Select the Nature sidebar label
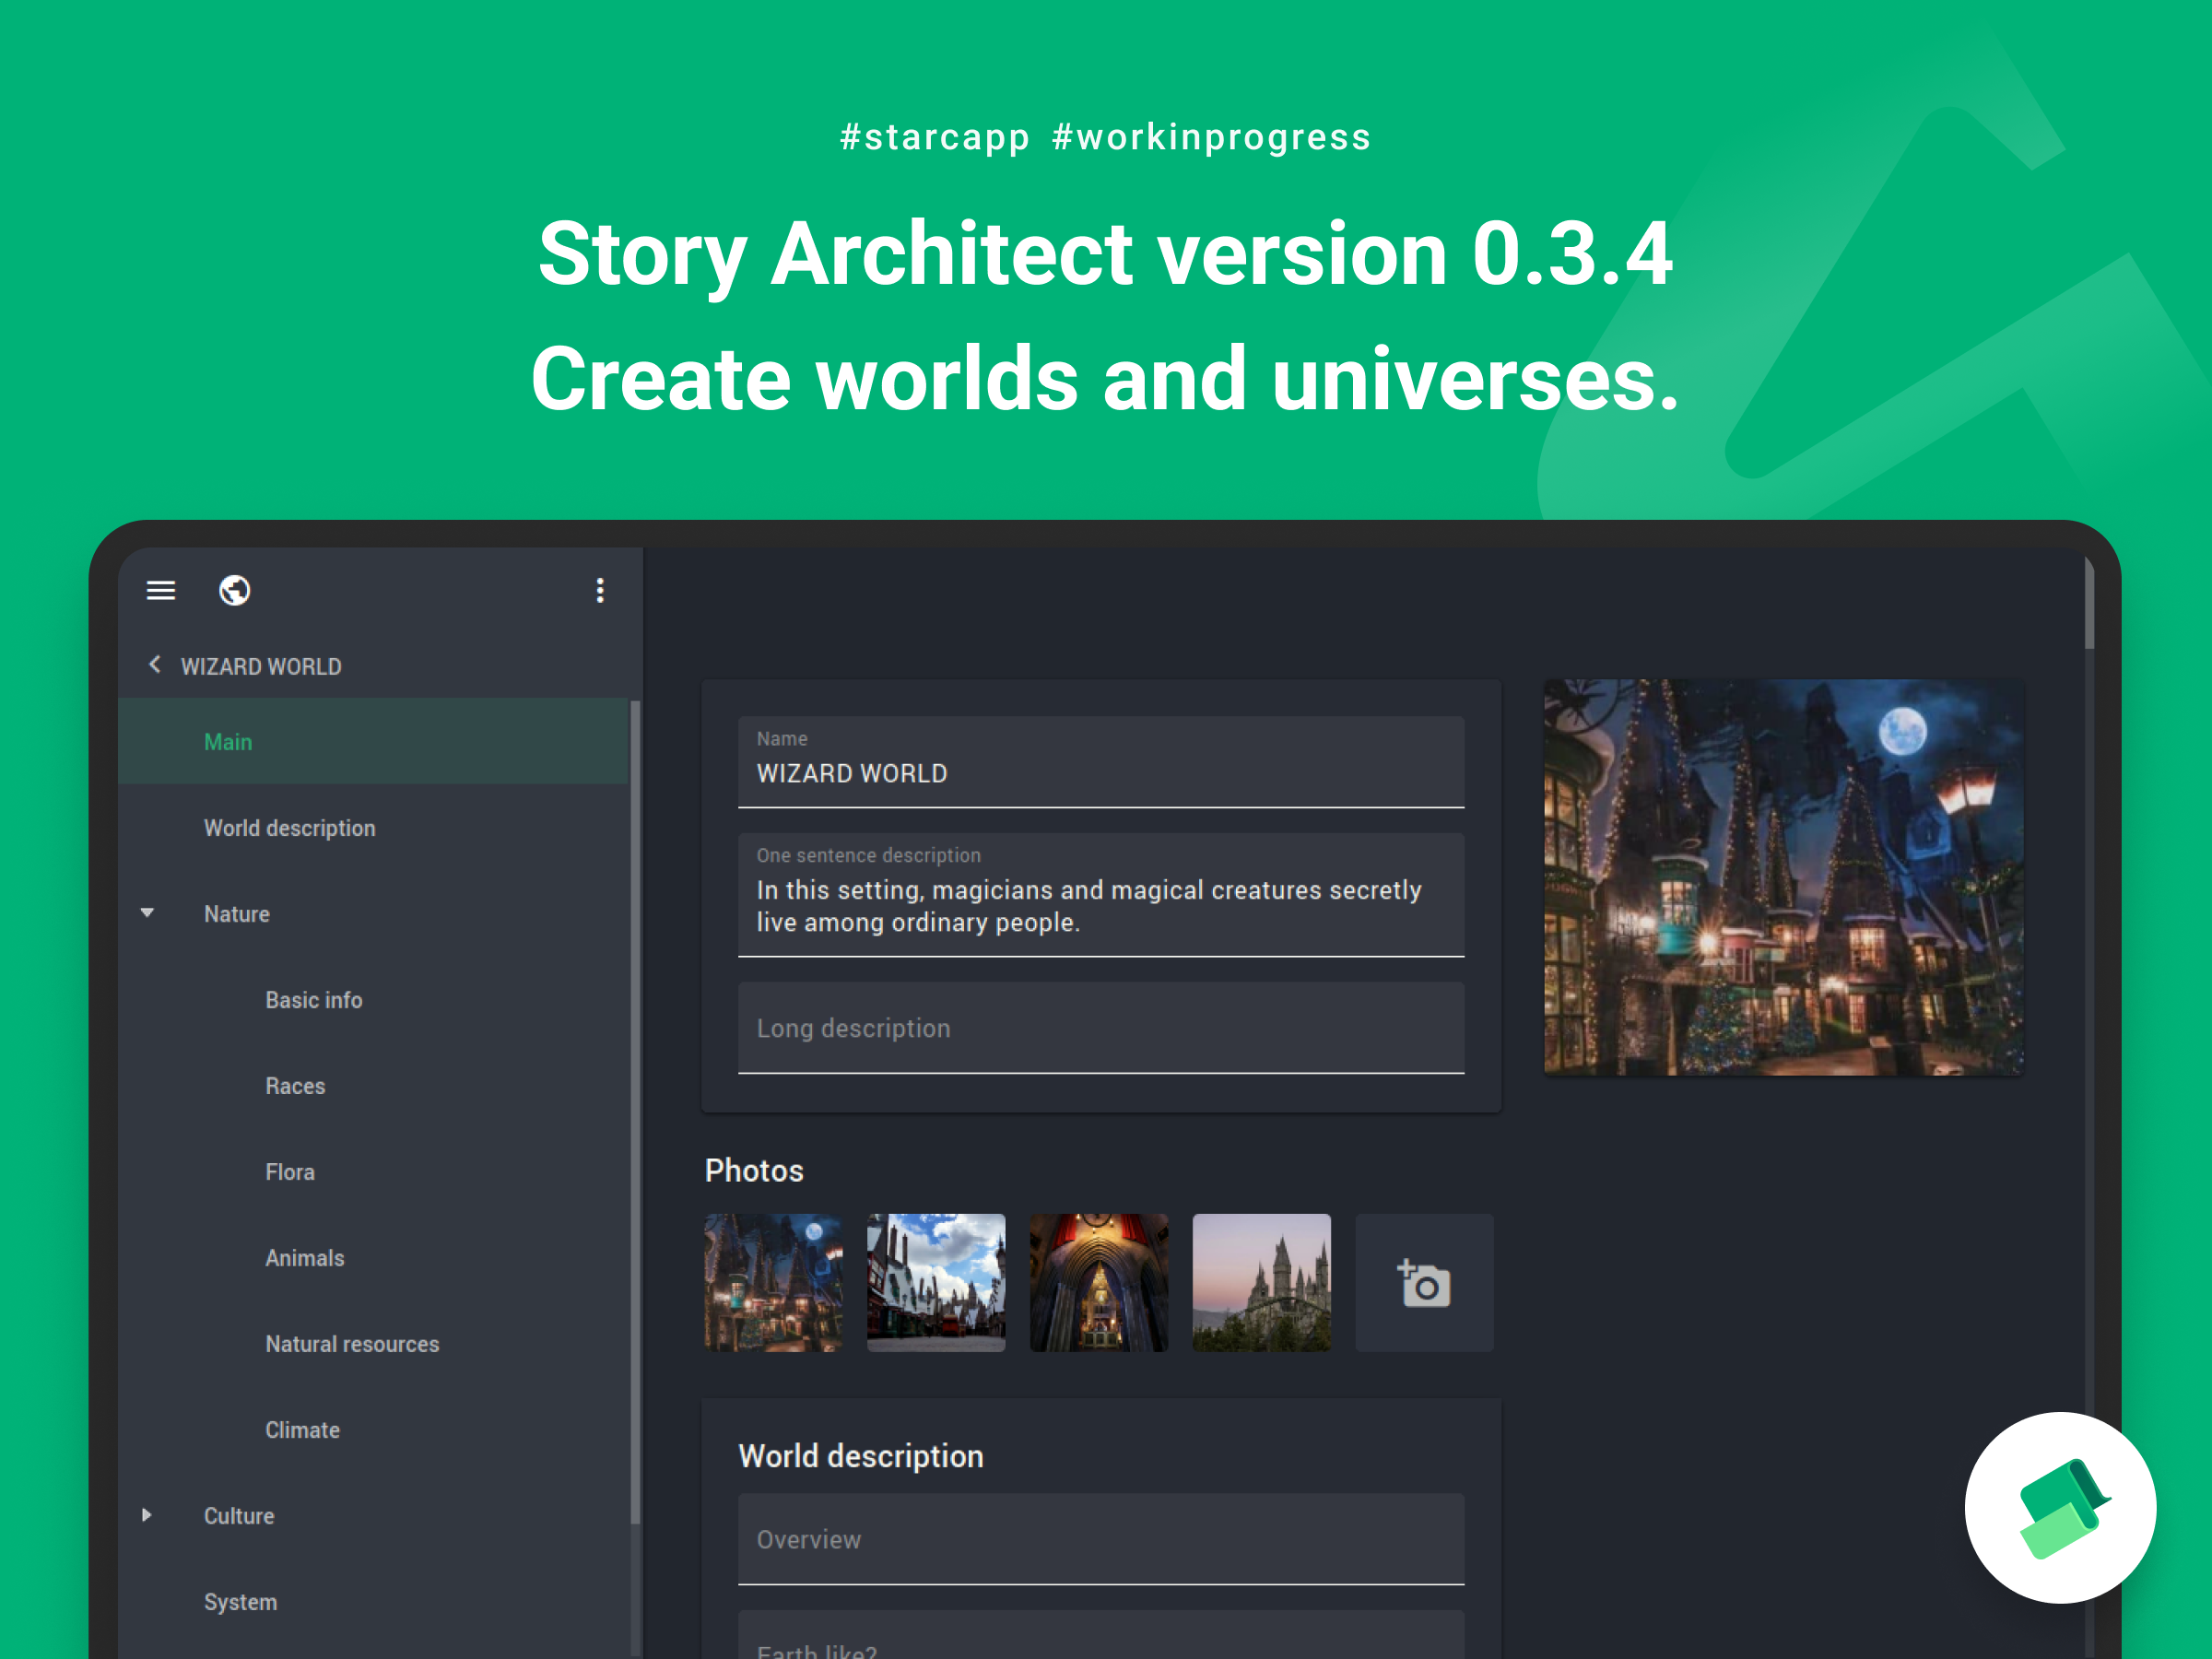Viewport: 2212px width, 1659px height. 237,914
